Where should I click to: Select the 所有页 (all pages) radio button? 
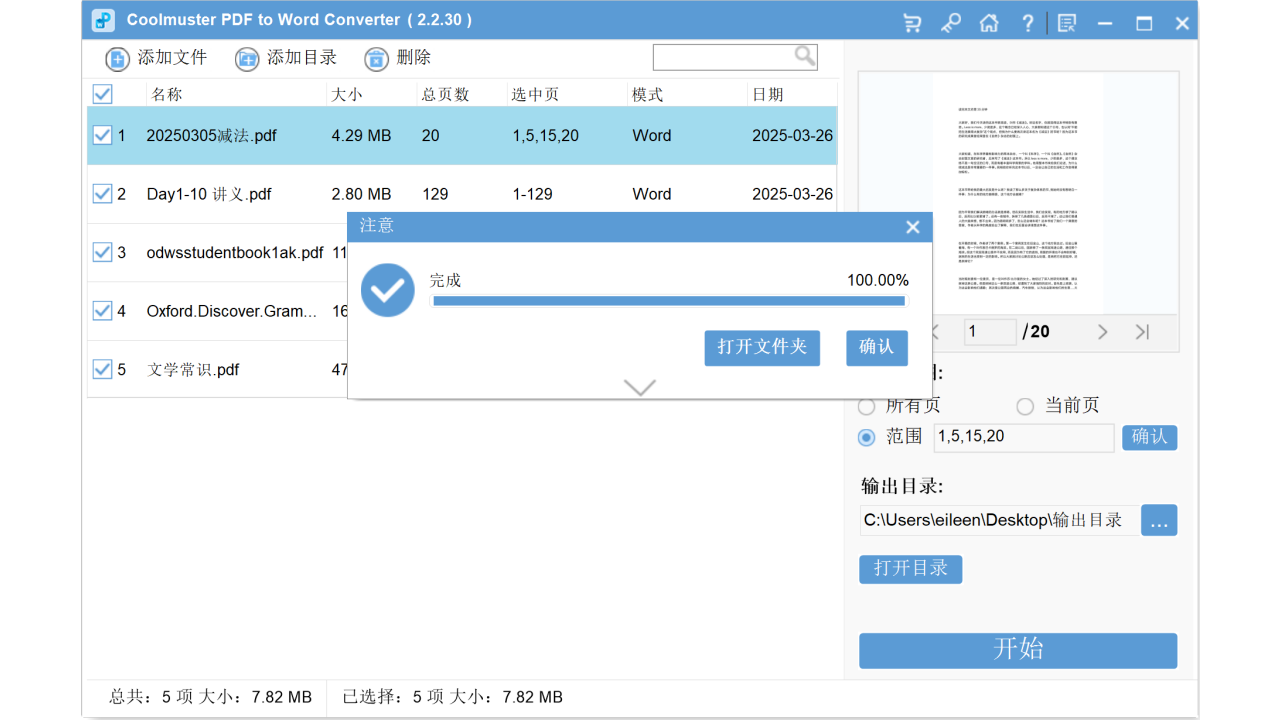866,406
